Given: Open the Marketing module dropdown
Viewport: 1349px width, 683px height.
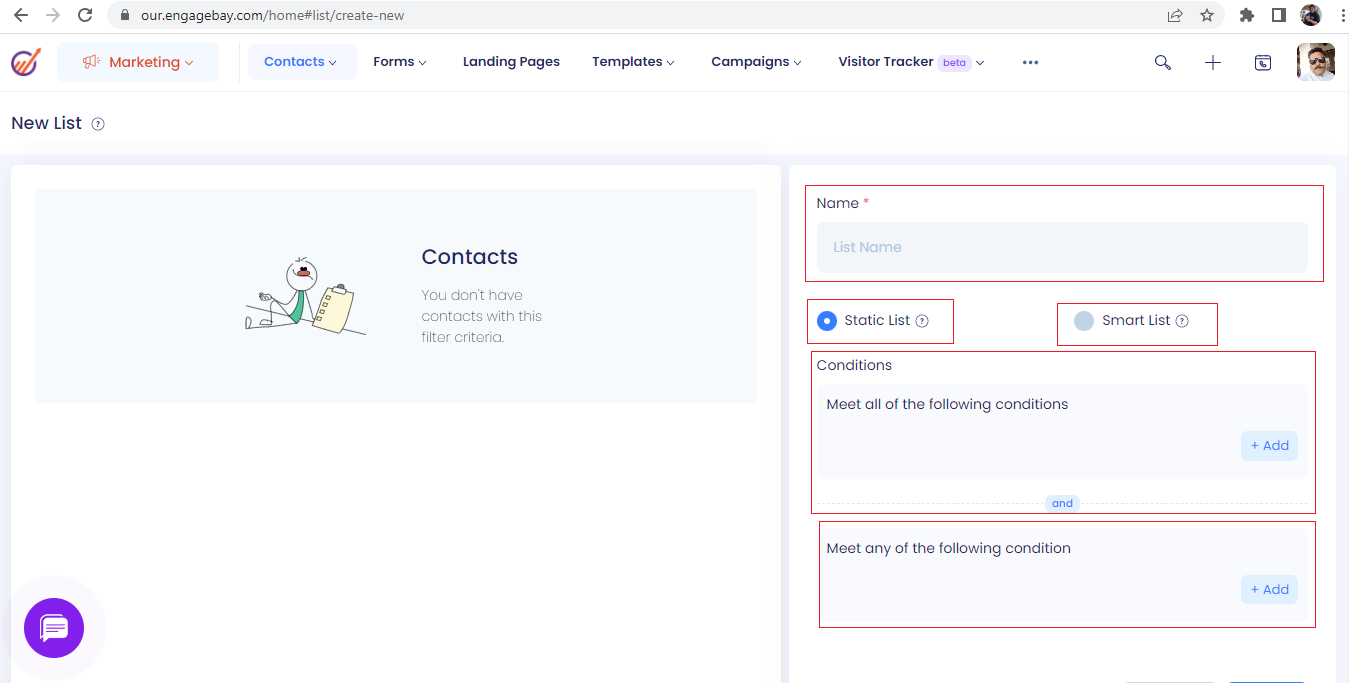Looking at the screenshot, I should pos(138,62).
